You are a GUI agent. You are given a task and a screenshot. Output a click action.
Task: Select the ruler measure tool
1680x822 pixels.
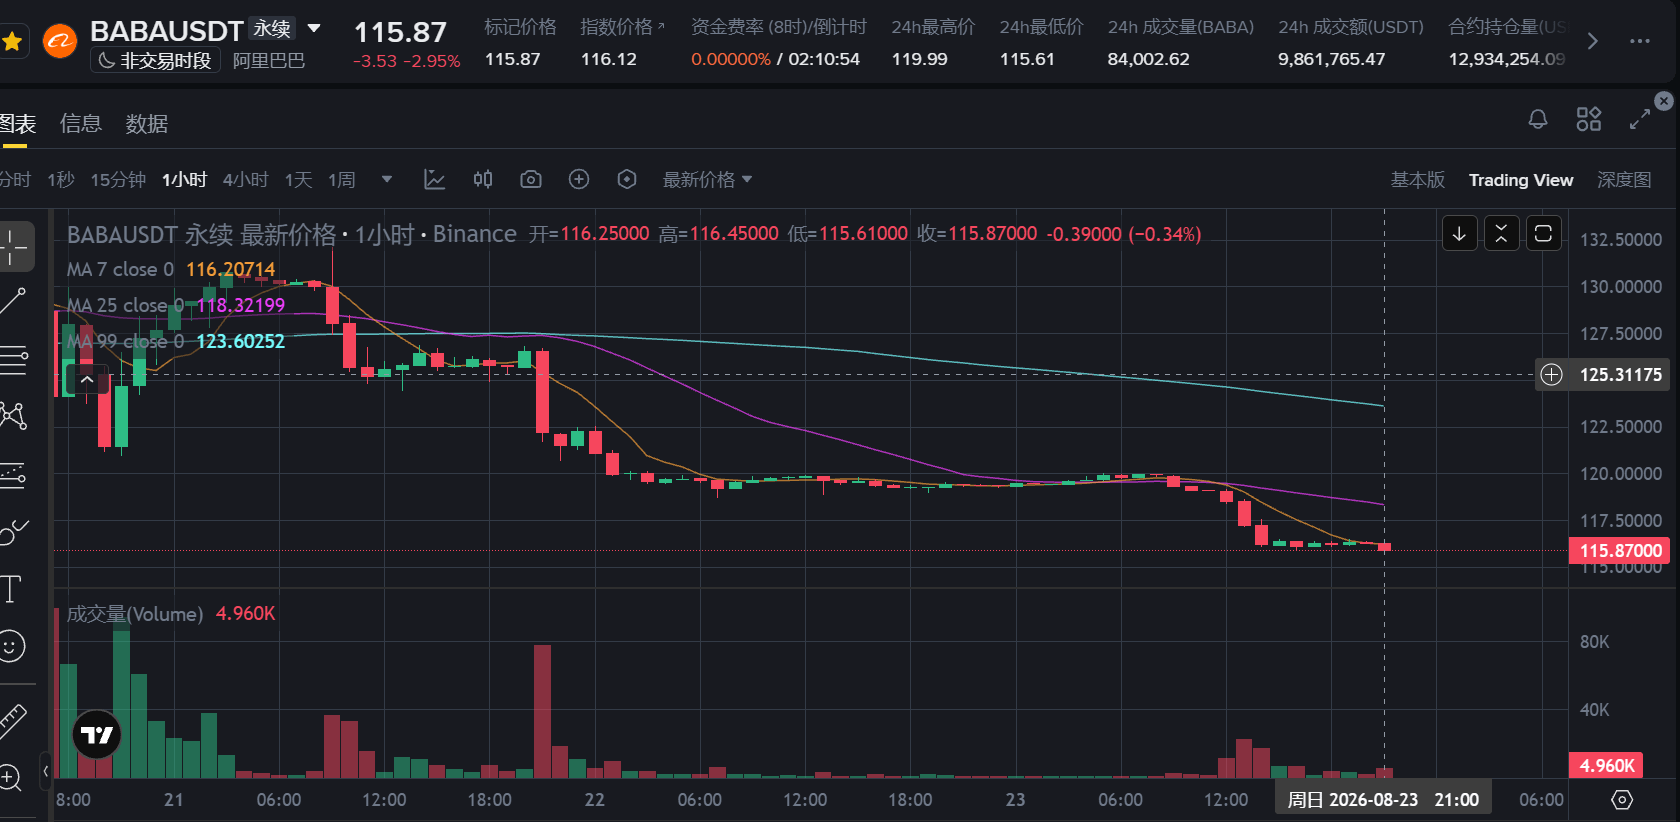(x=12, y=720)
